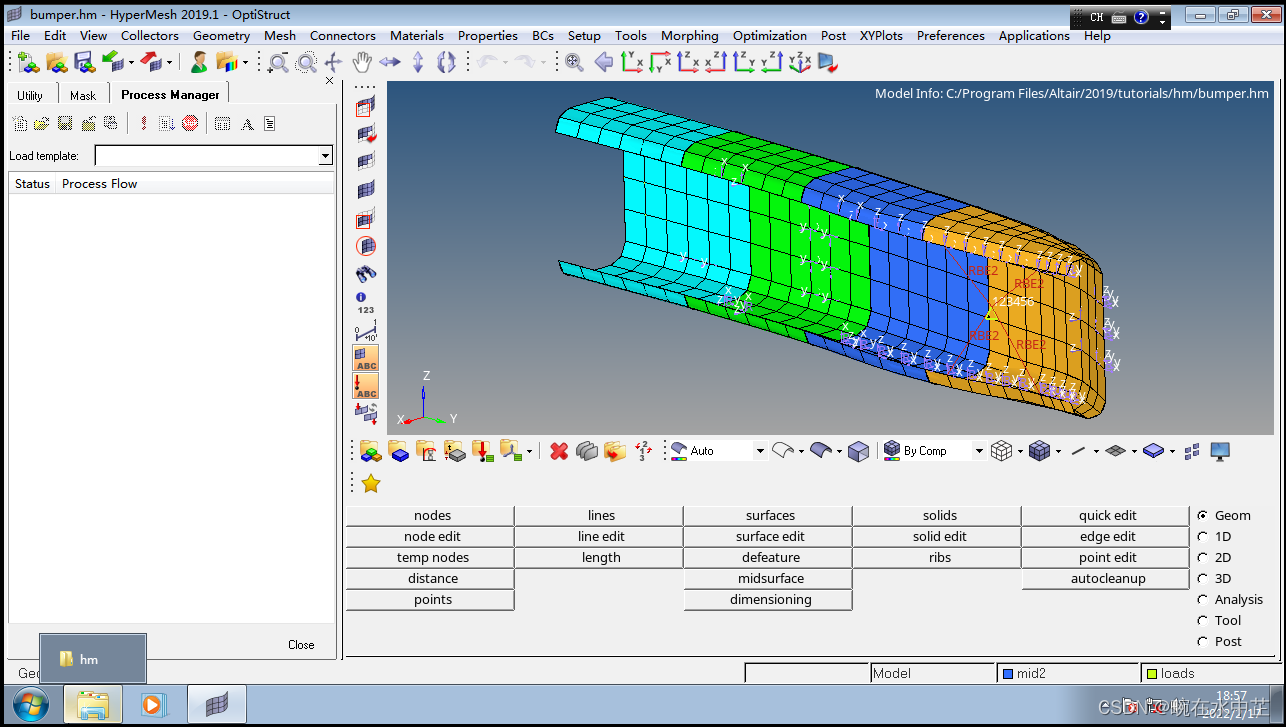
Task: Click the red X delete icon
Action: (559, 451)
